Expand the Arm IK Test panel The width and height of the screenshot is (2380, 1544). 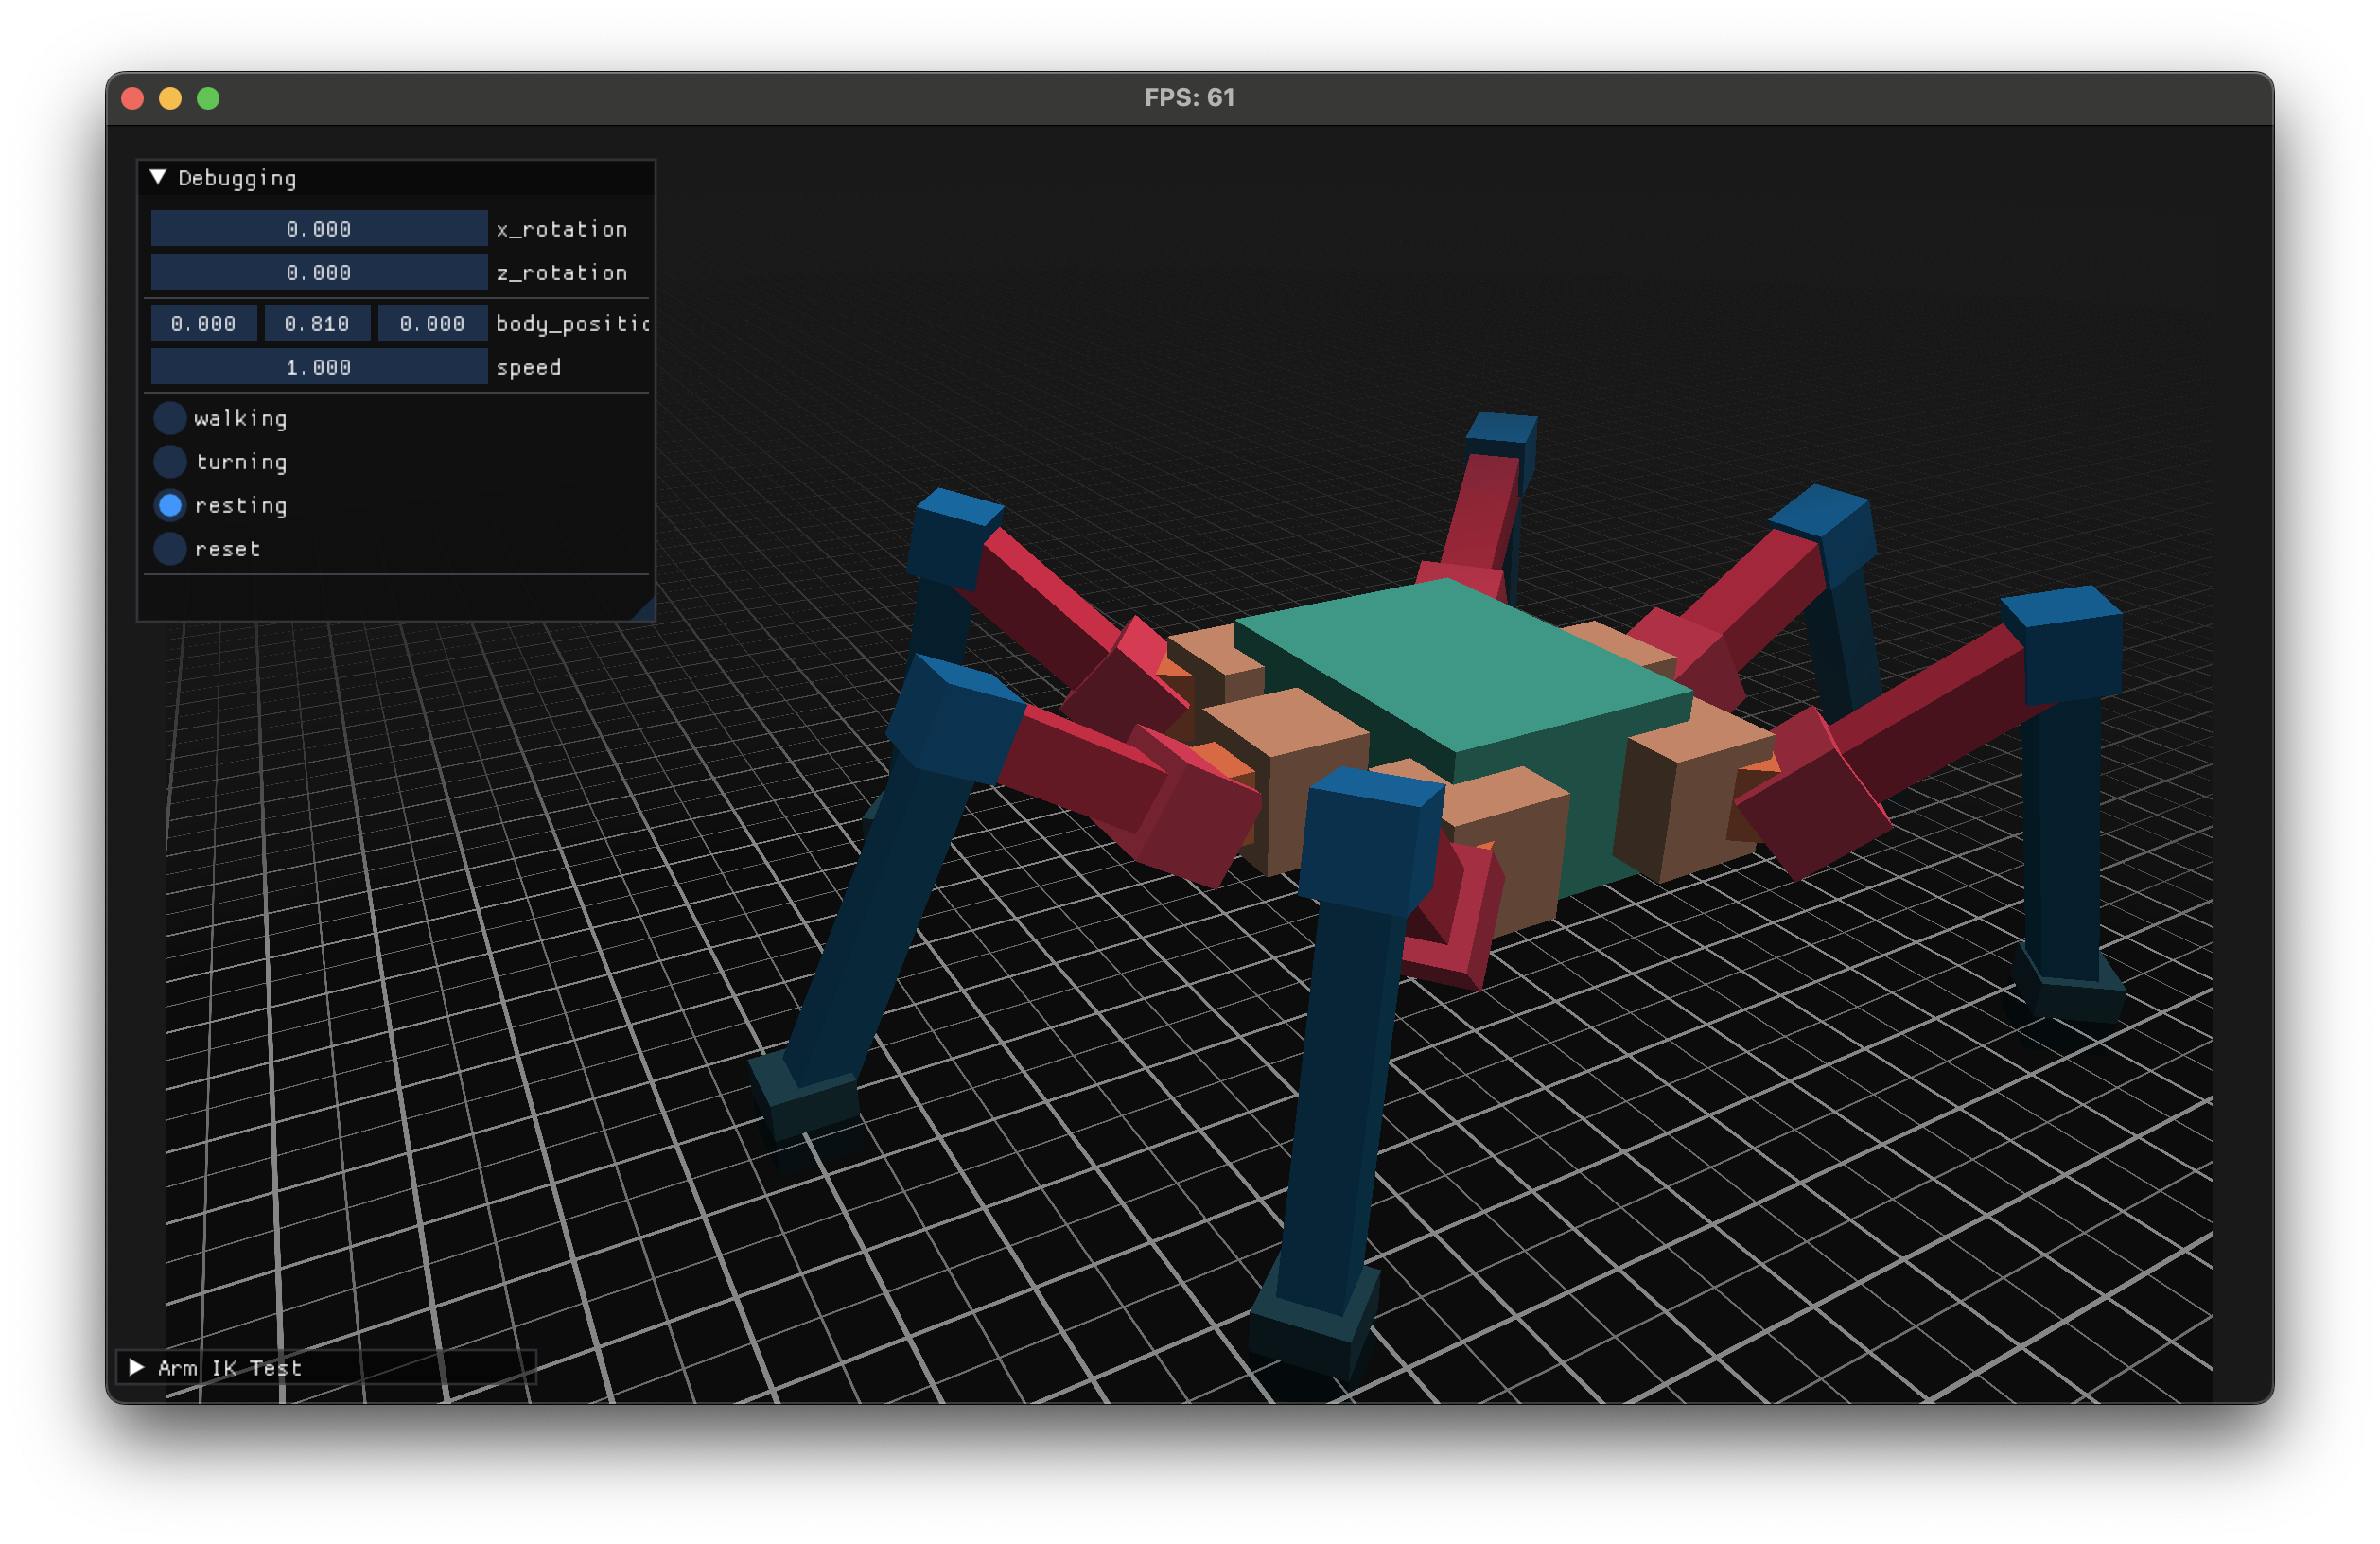137,1367
